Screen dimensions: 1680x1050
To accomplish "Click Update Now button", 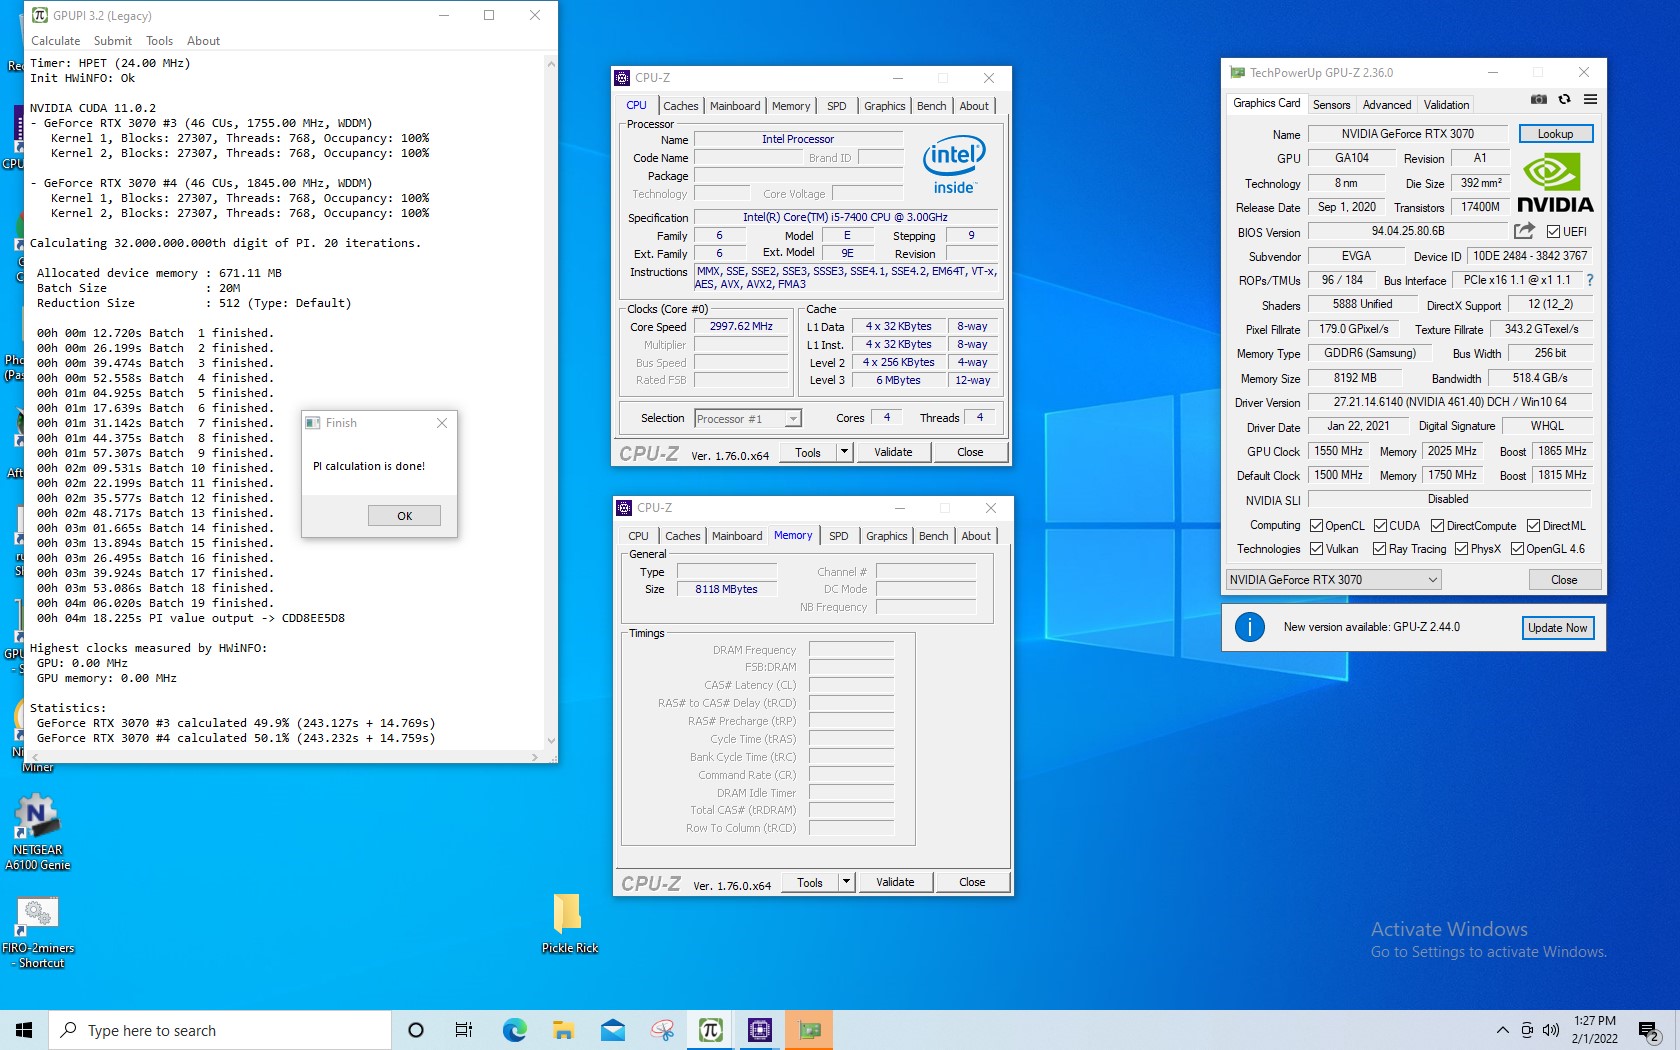I will click(x=1557, y=628).
